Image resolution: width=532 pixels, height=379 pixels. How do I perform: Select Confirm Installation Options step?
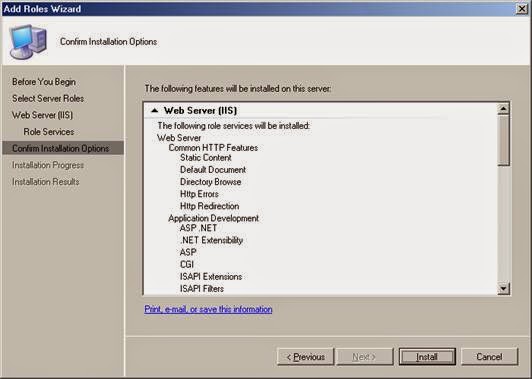point(63,148)
